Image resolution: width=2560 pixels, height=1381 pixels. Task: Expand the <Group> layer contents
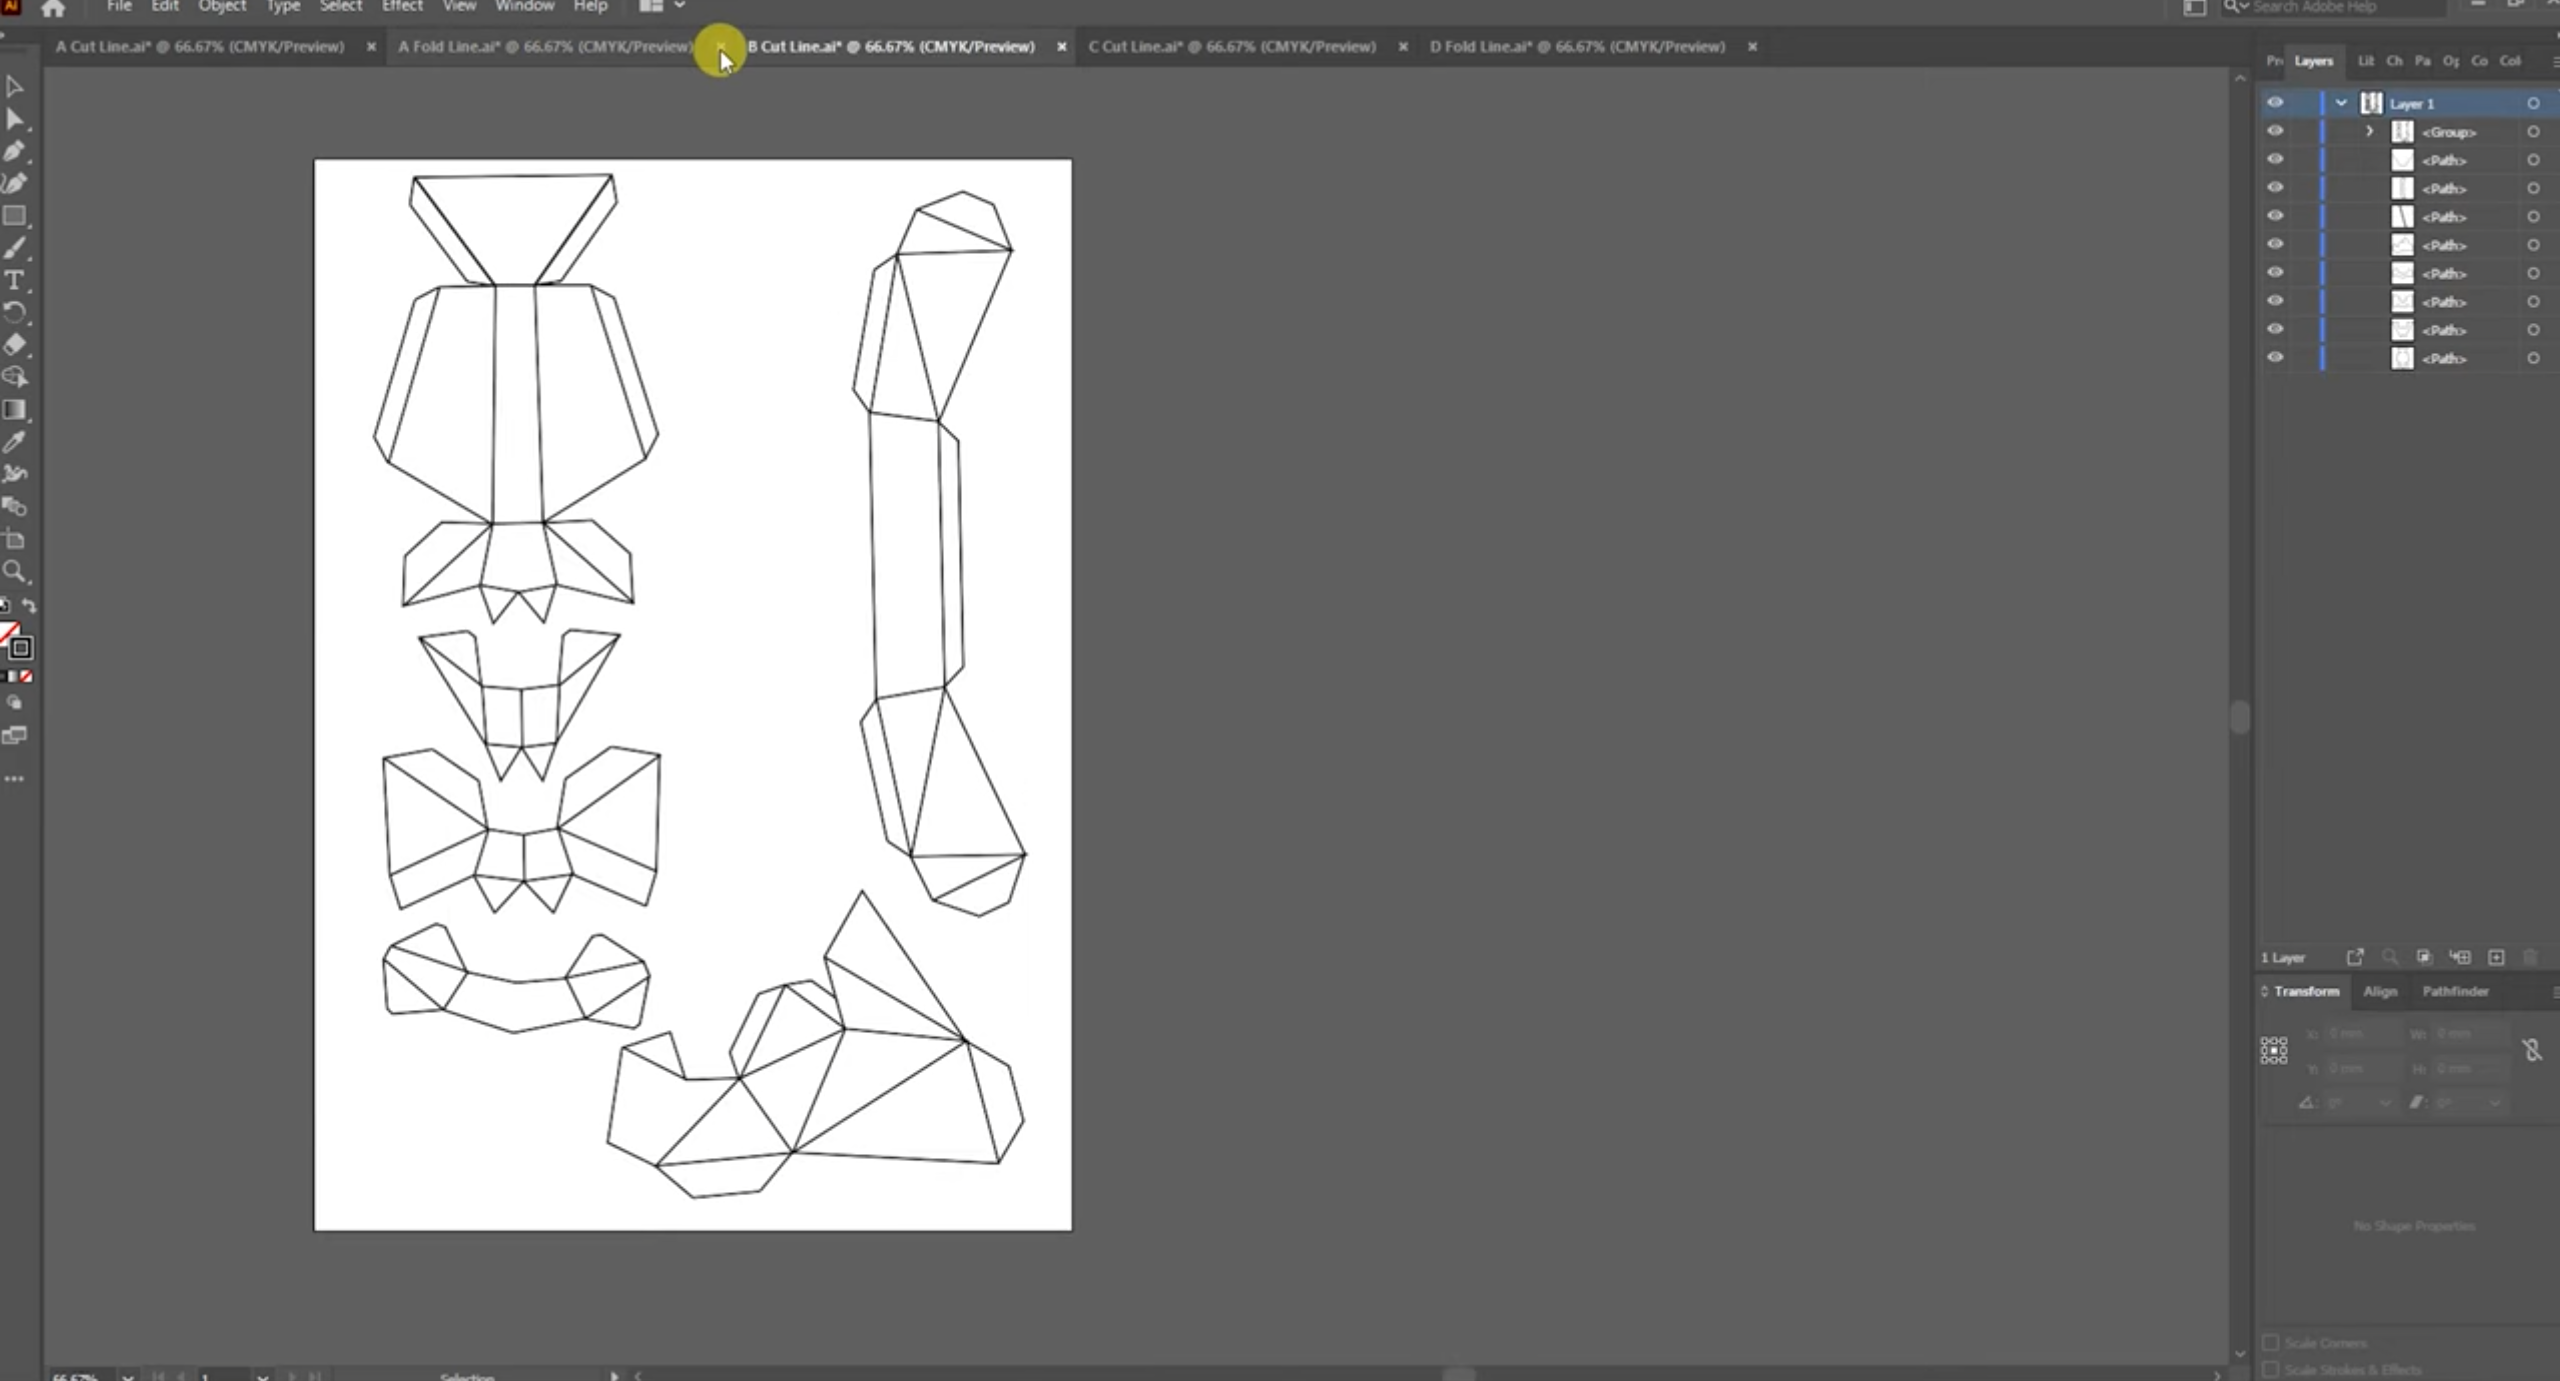(x=2368, y=131)
